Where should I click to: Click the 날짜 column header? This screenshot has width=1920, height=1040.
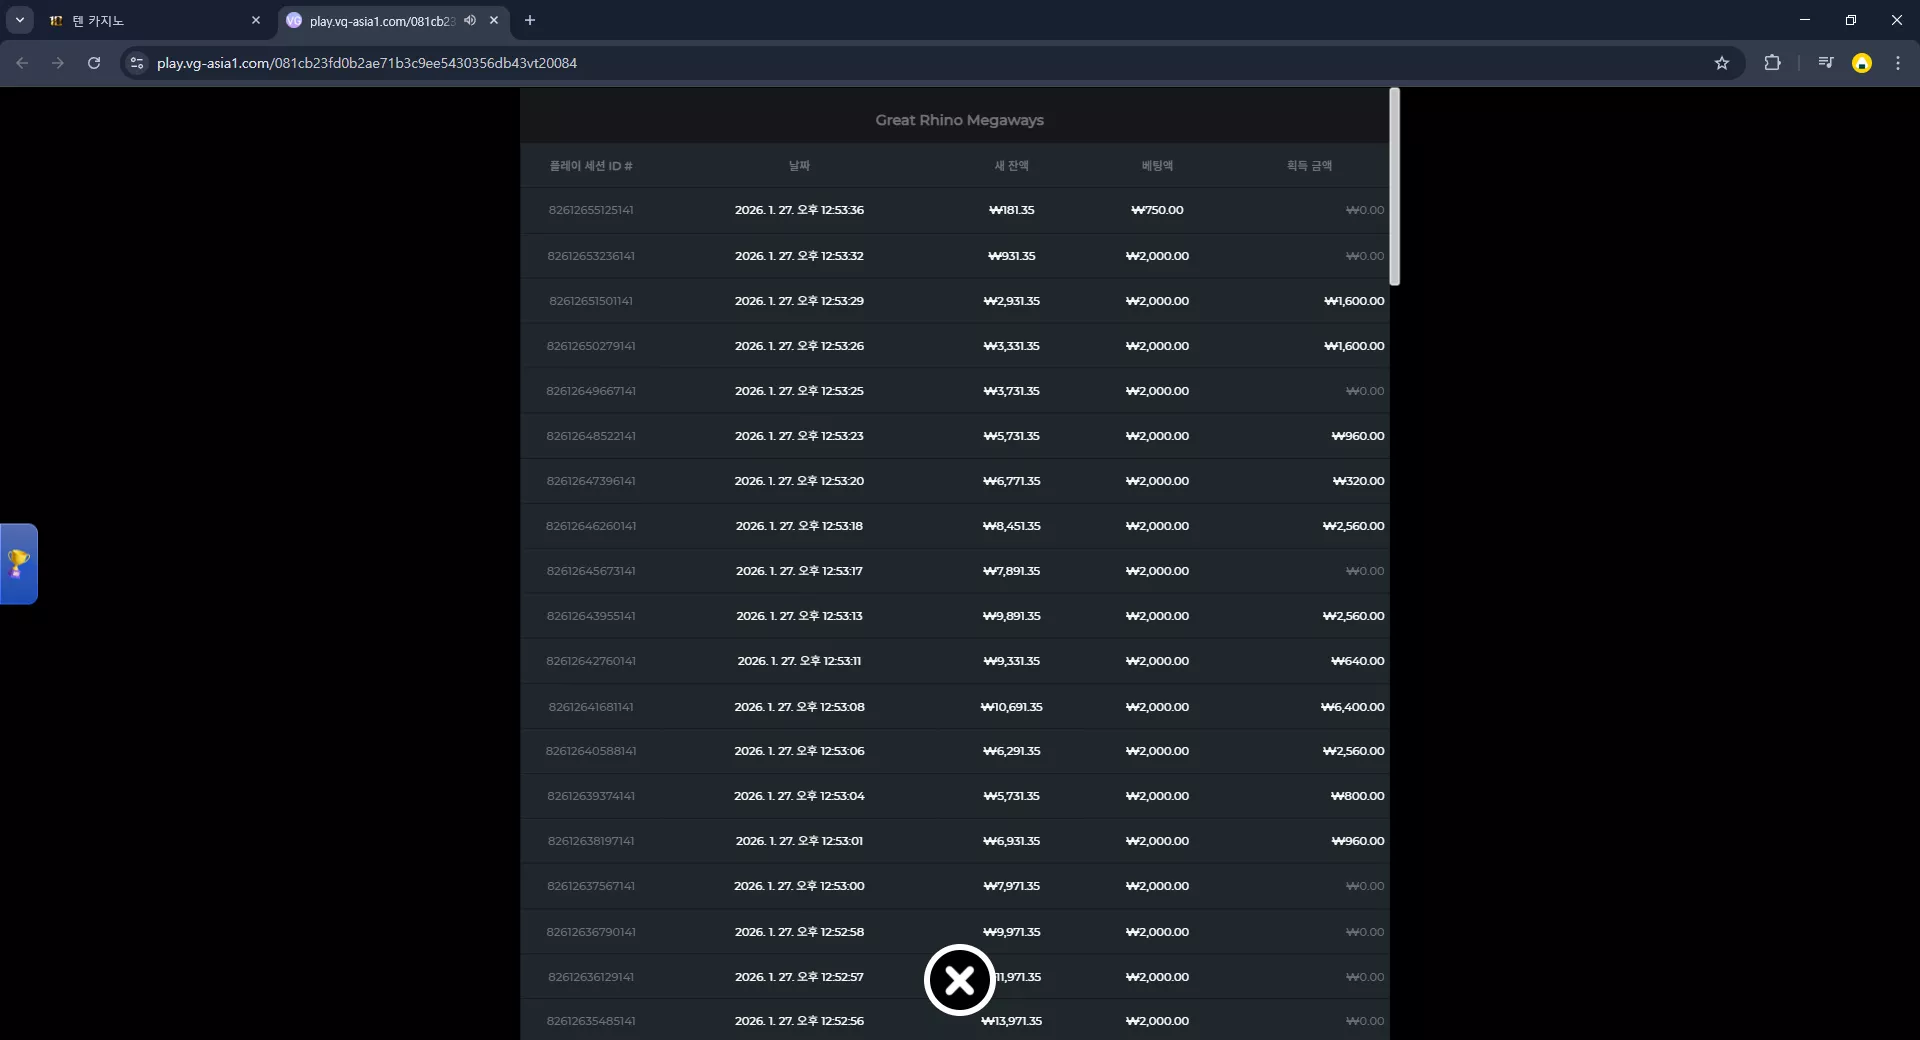coord(799,166)
